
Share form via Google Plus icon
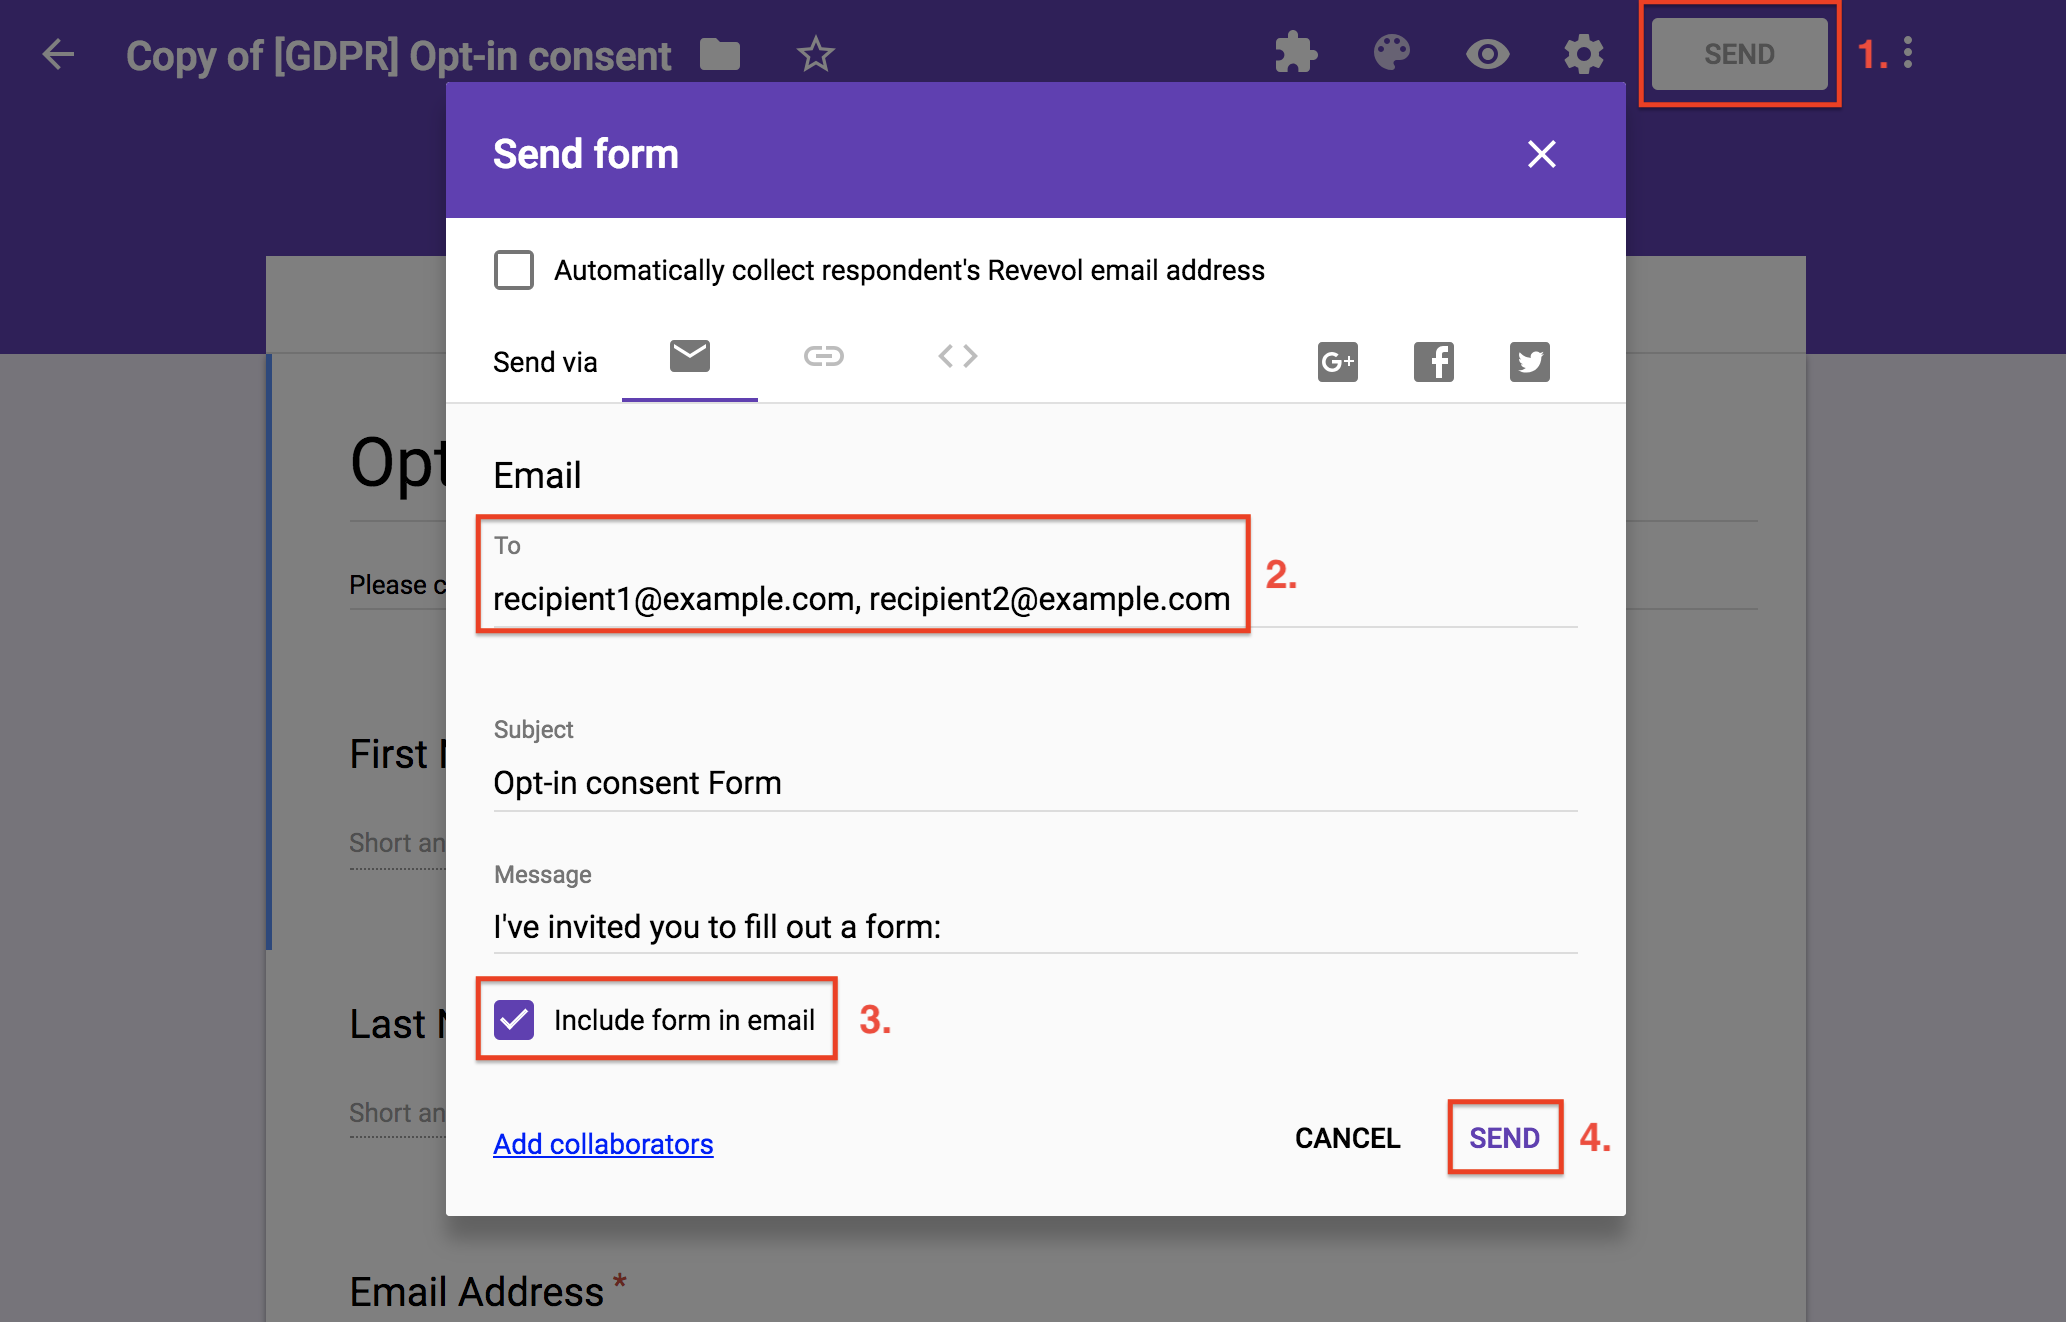(x=1337, y=361)
